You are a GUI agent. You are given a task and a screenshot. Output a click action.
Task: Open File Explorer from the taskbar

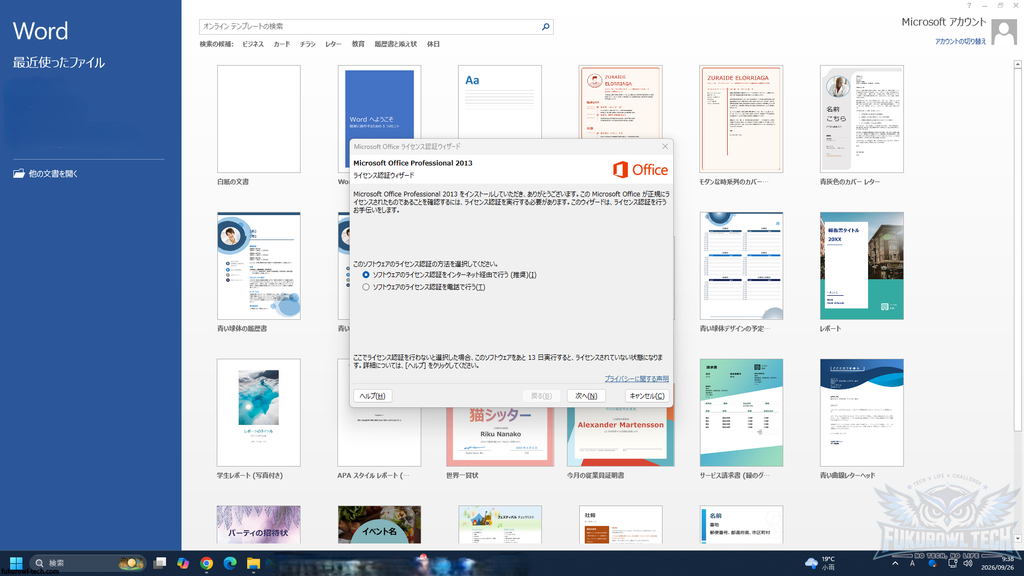253,563
